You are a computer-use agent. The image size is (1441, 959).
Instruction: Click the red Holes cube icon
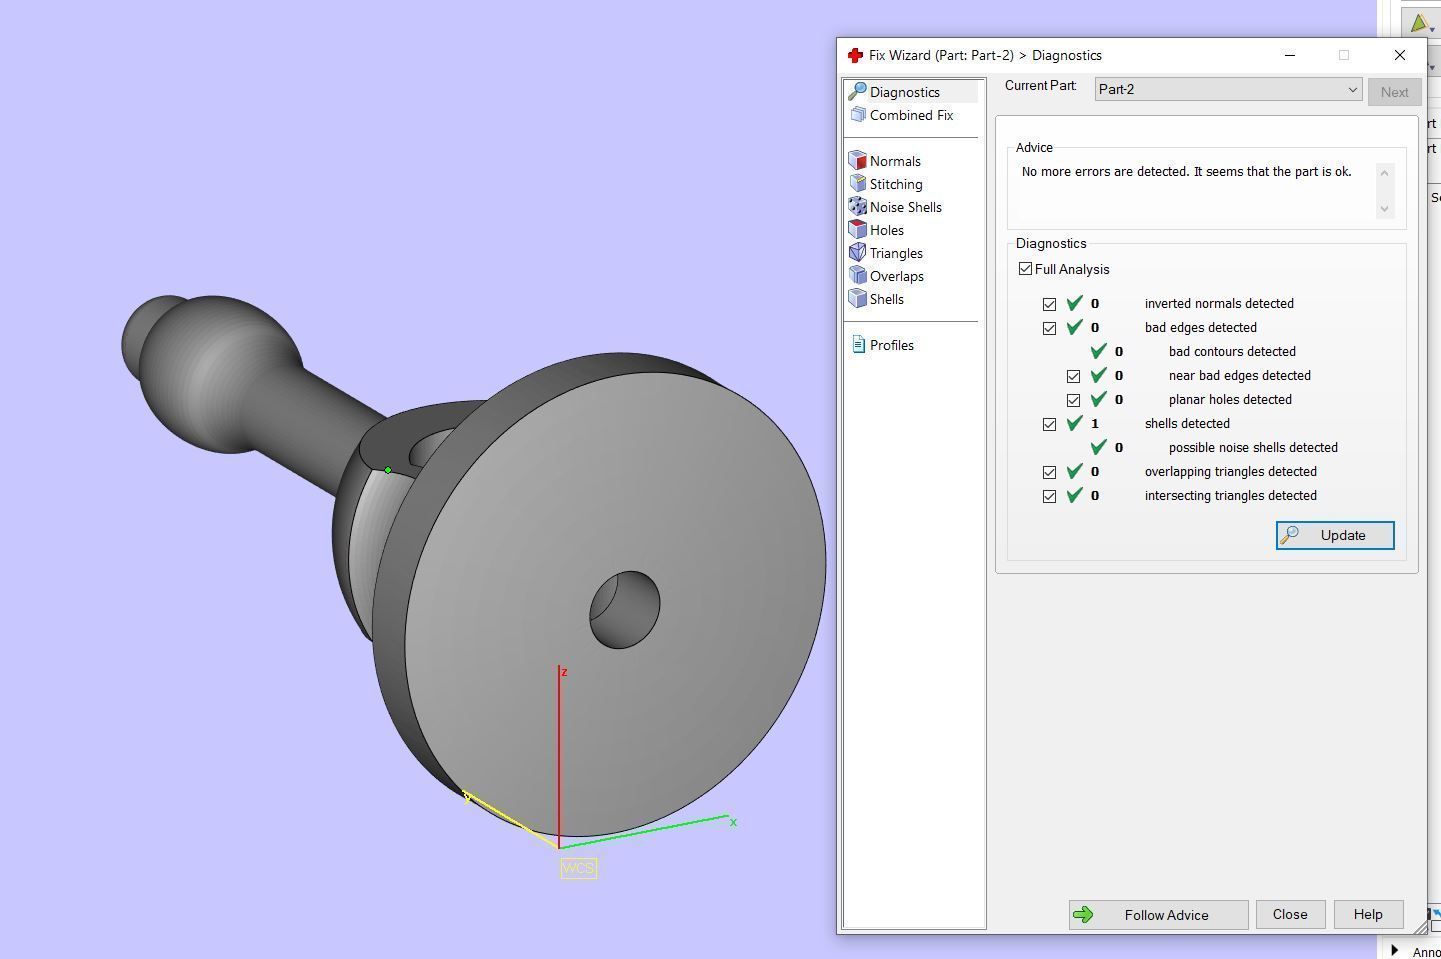coord(857,230)
